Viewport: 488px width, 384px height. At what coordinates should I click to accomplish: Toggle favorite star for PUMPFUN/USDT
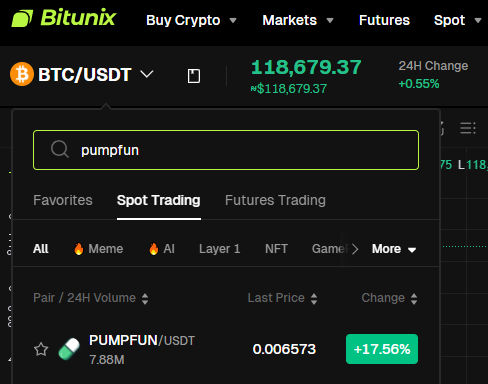41,349
